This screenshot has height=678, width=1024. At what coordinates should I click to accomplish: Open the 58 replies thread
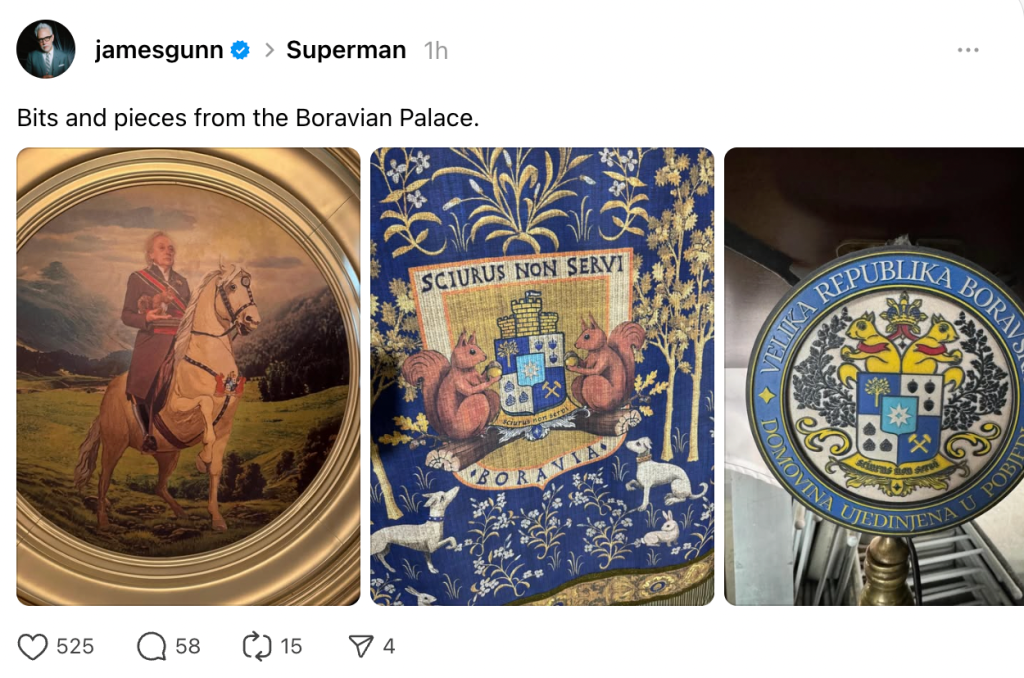pyautogui.click(x=187, y=646)
